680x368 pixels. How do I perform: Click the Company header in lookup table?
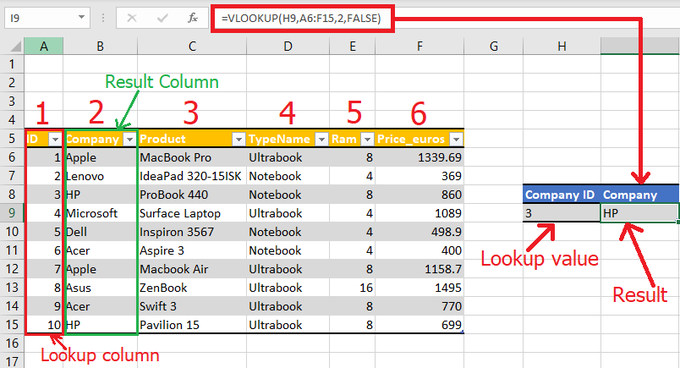pos(640,195)
